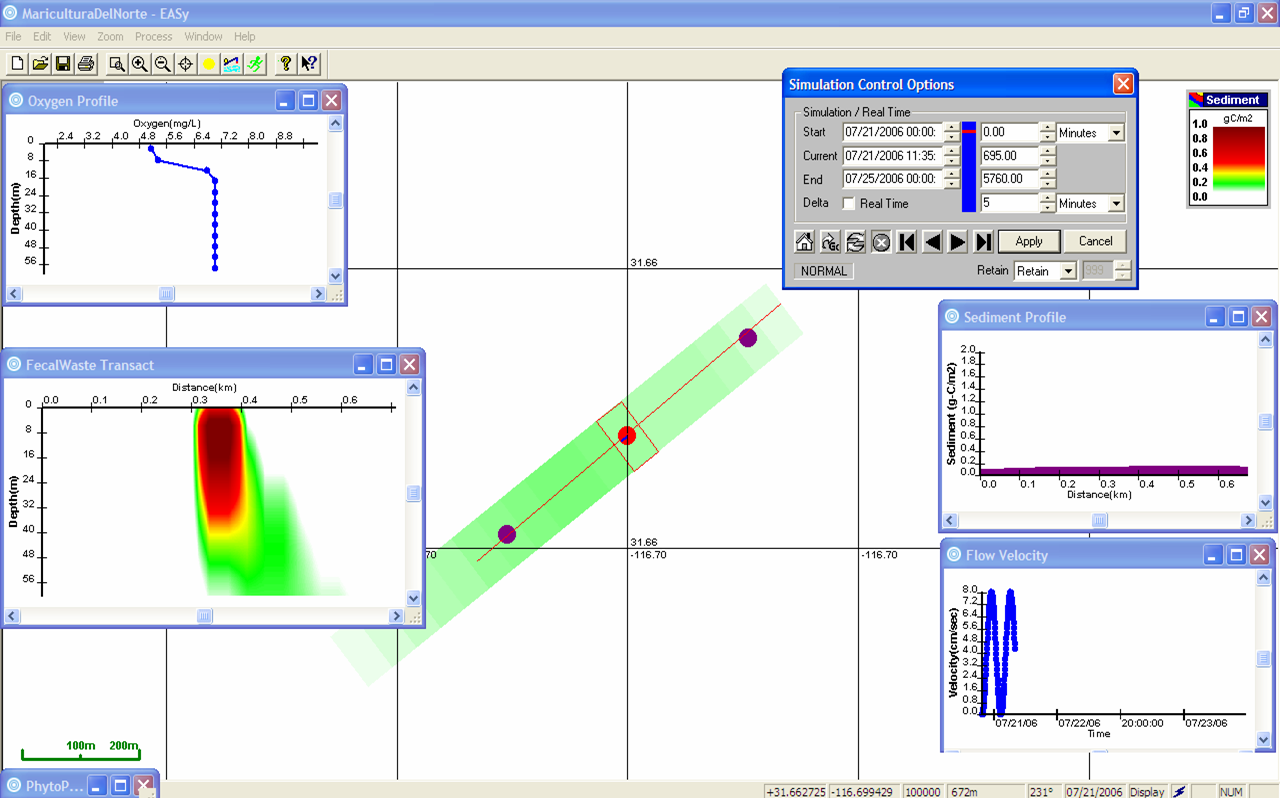Click the zoom out magnifier tool
The image size is (1280, 798).
click(162, 64)
